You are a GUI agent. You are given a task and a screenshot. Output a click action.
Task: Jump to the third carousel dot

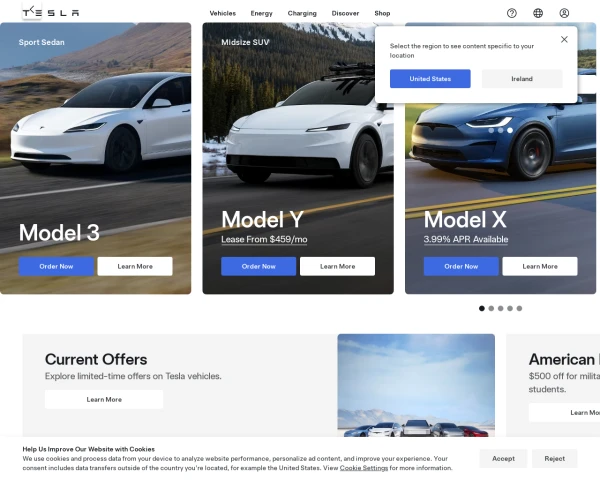coord(501,309)
